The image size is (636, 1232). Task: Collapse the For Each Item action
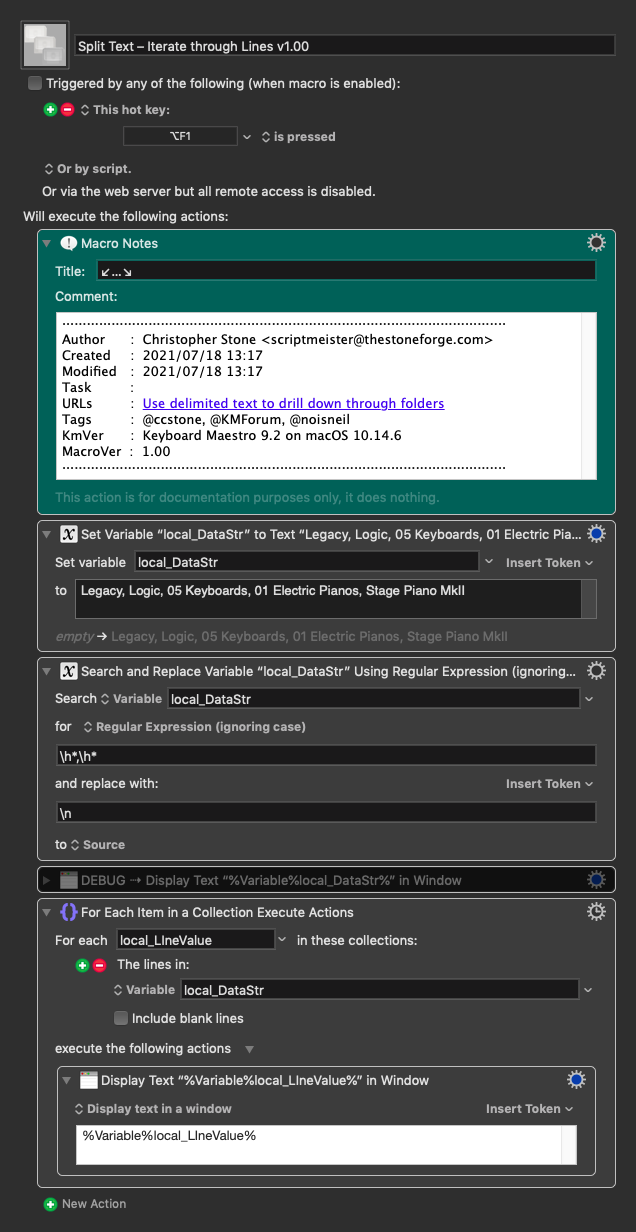[x=45, y=912]
